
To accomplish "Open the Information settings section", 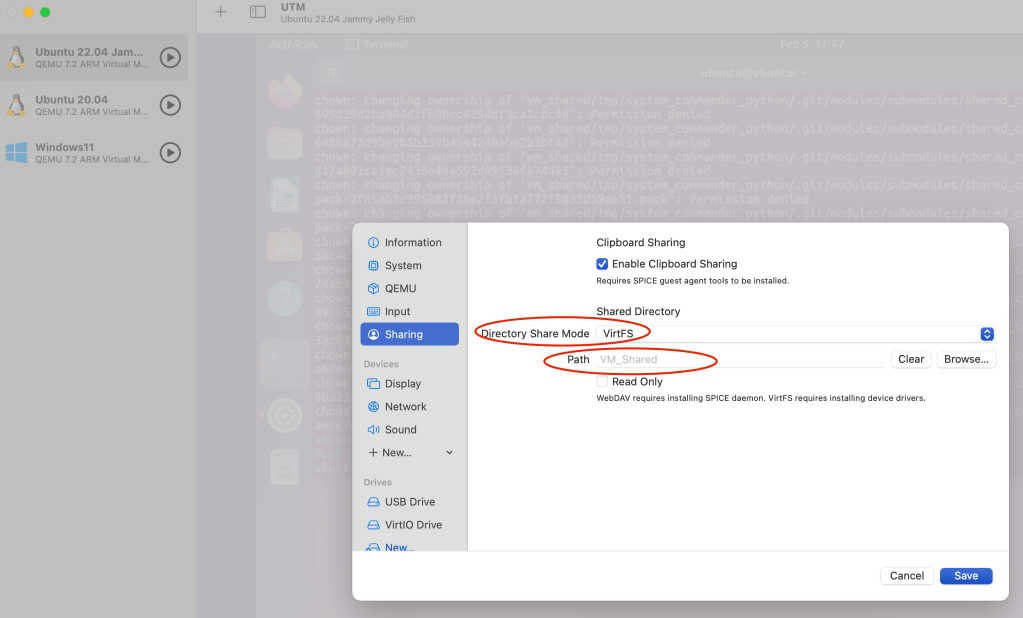I will click(x=412, y=243).
